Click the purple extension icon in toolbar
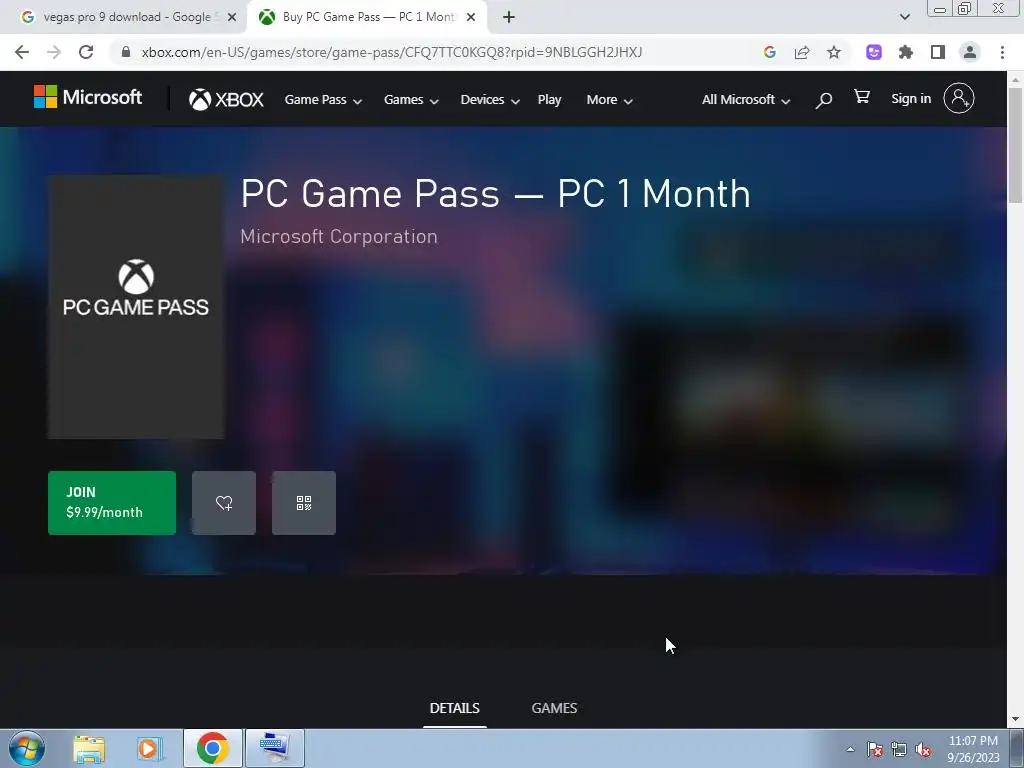This screenshot has width=1024, height=768. [874, 52]
